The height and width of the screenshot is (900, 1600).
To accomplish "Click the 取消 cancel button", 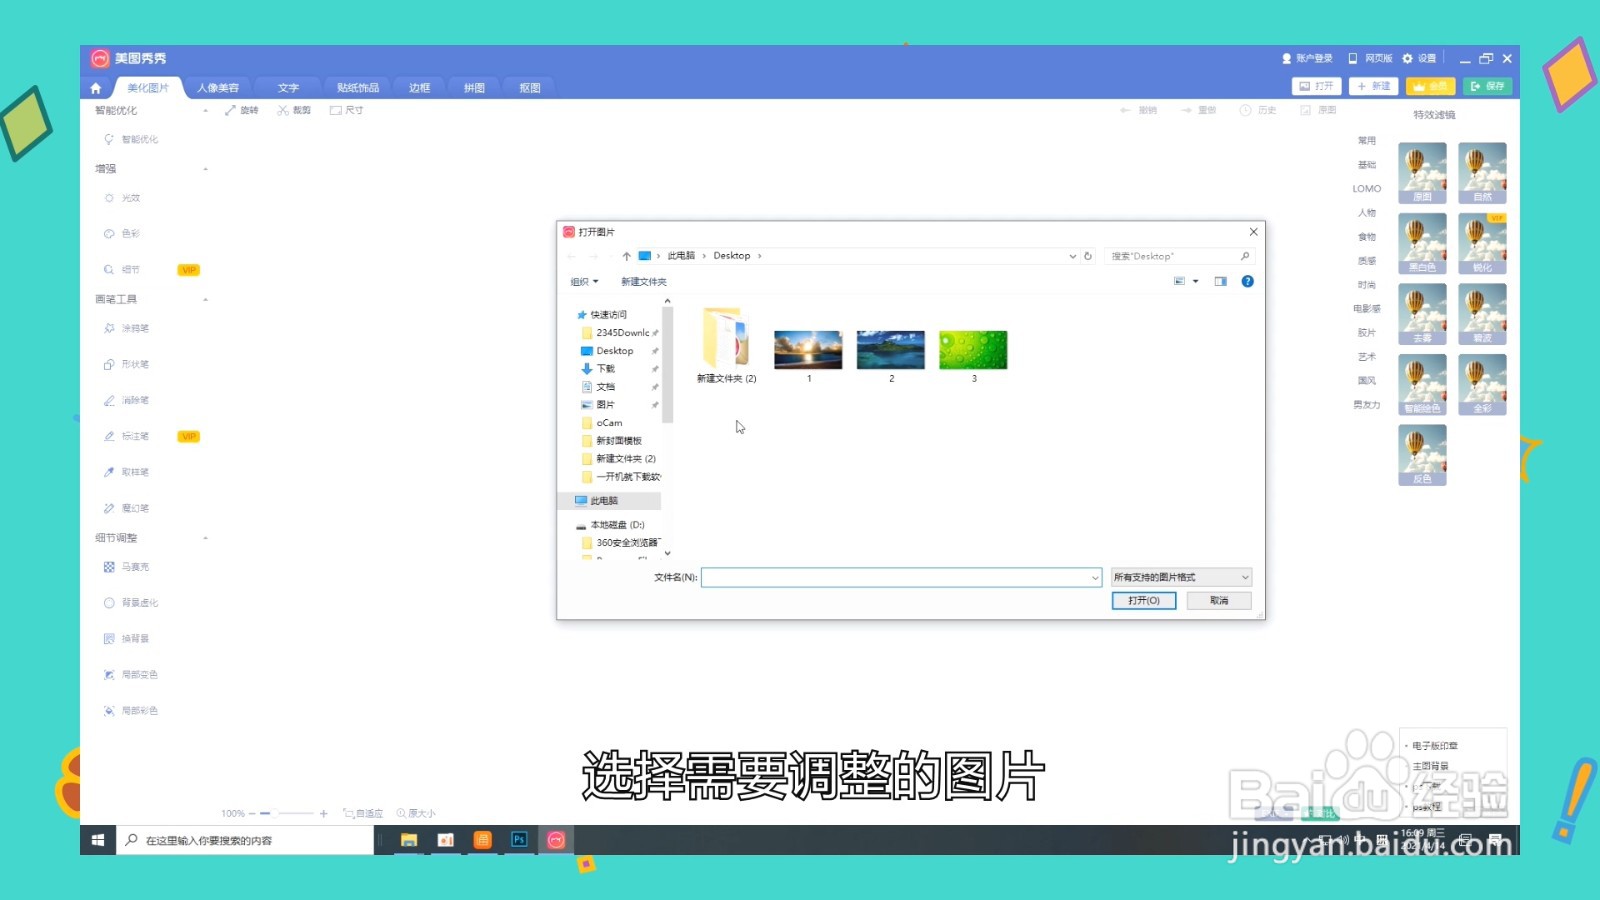I will pos(1219,601).
